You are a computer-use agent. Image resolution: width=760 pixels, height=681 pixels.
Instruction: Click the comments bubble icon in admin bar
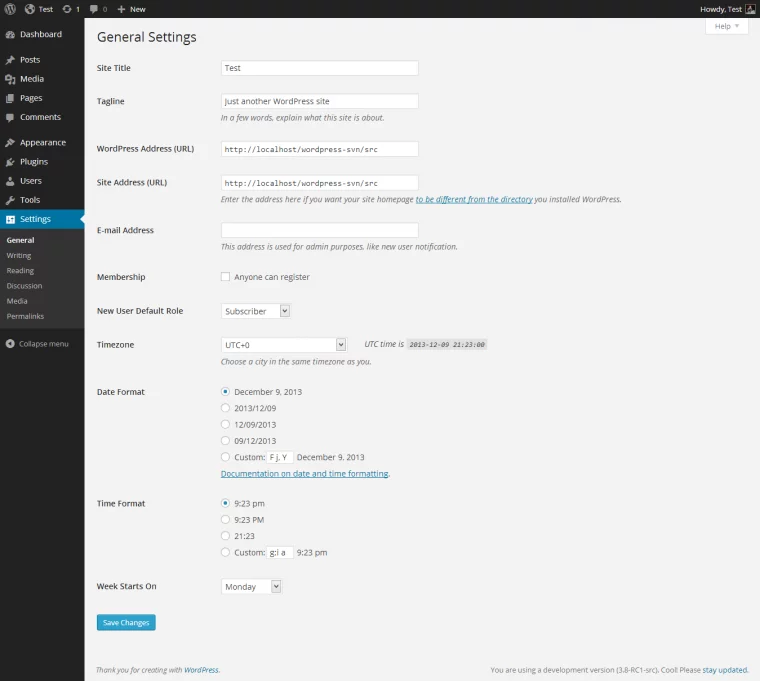94,9
